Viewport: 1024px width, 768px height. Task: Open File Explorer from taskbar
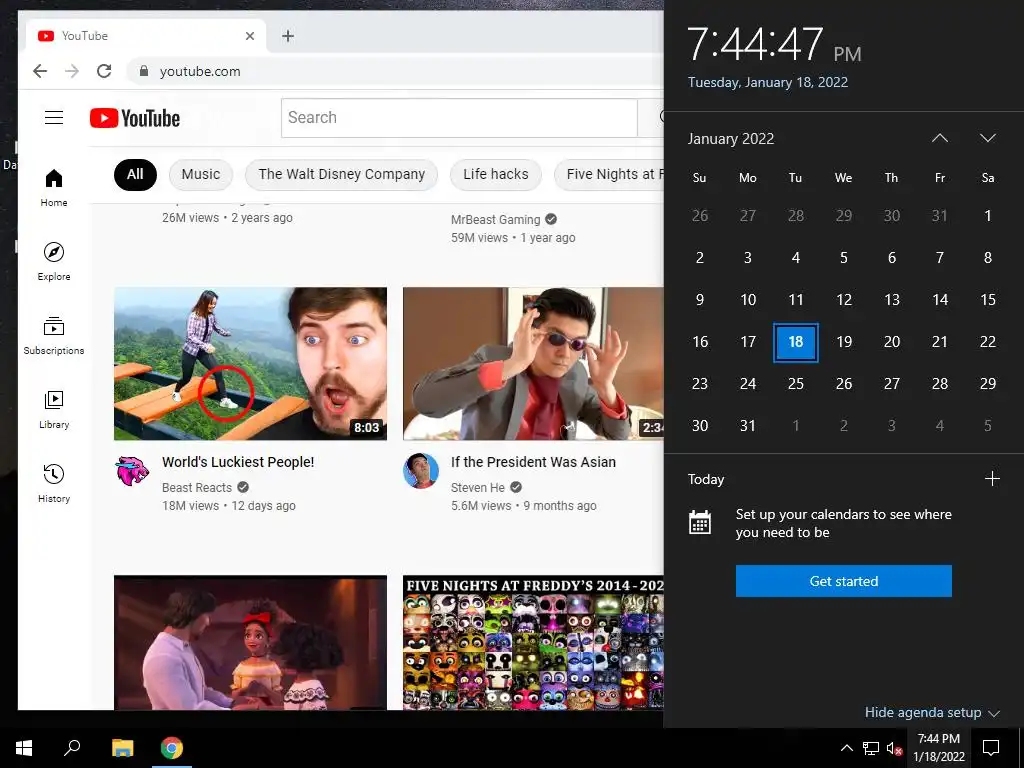pos(122,748)
